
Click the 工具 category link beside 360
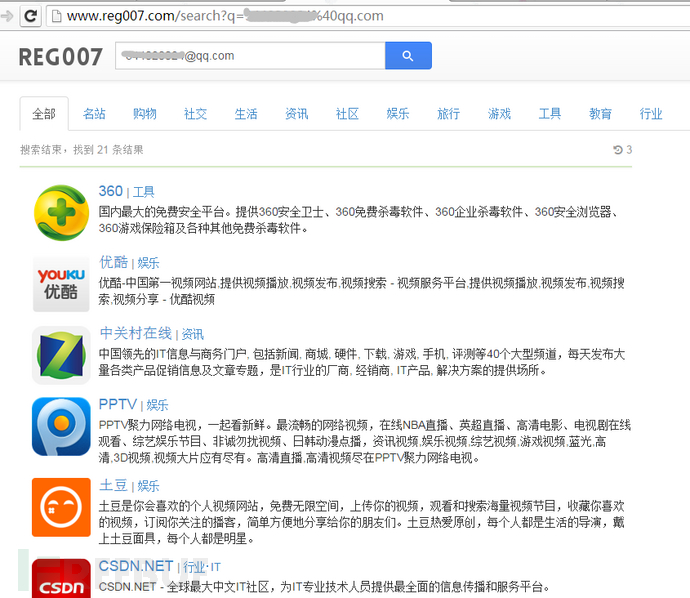(x=143, y=192)
